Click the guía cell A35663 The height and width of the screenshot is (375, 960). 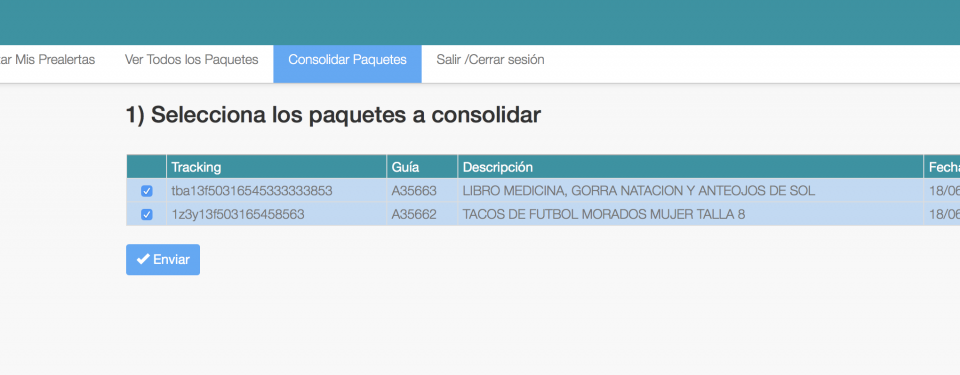(x=414, y=191)
